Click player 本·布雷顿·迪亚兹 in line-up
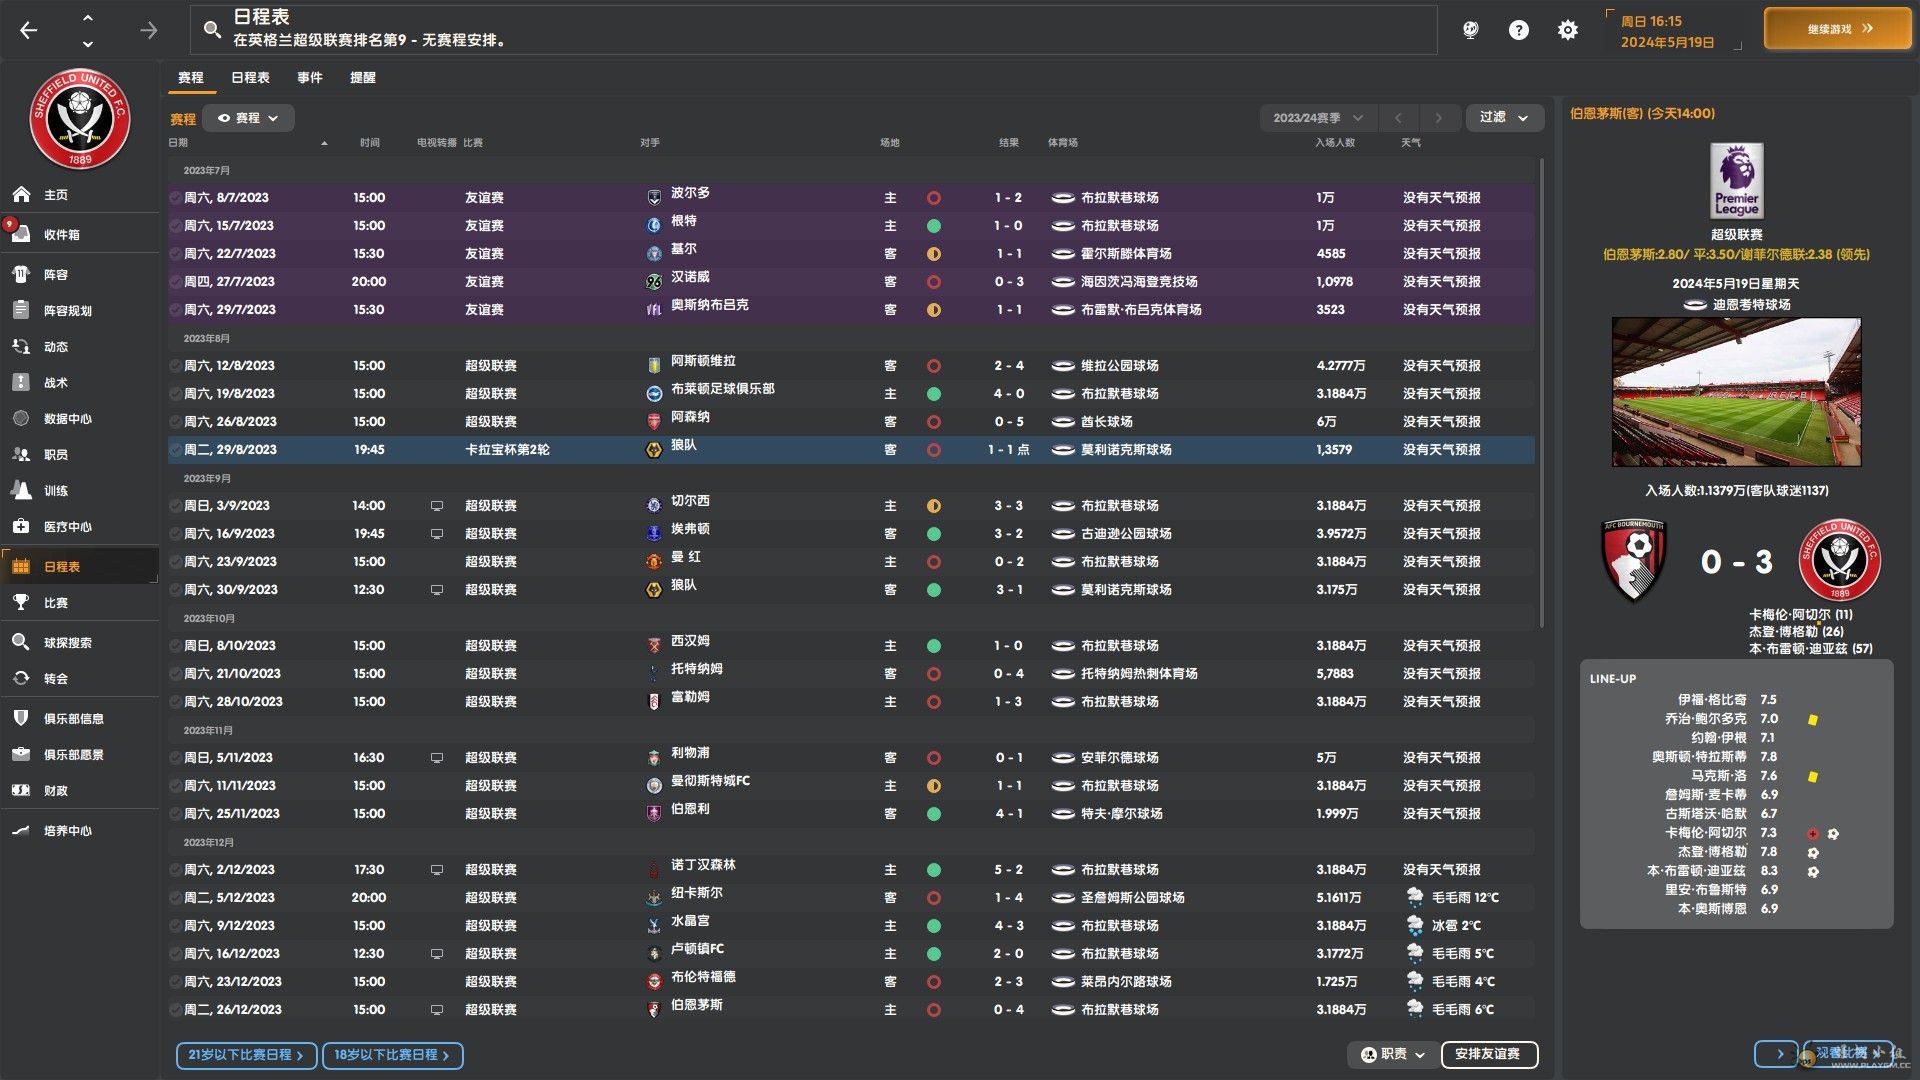Viewport: 1920px width, 1080px height. (x=1696, y=871)
